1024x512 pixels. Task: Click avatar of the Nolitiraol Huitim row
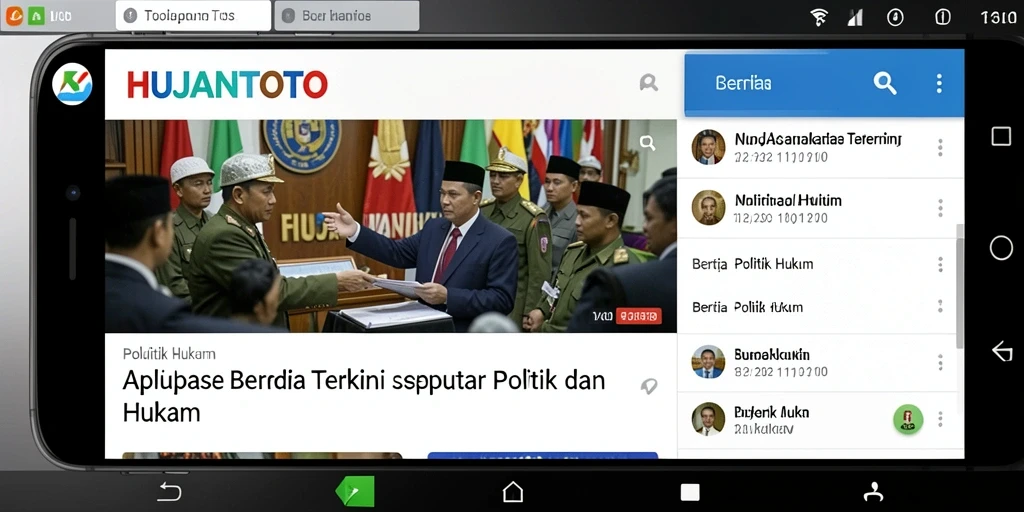click(x=709, y=208)
